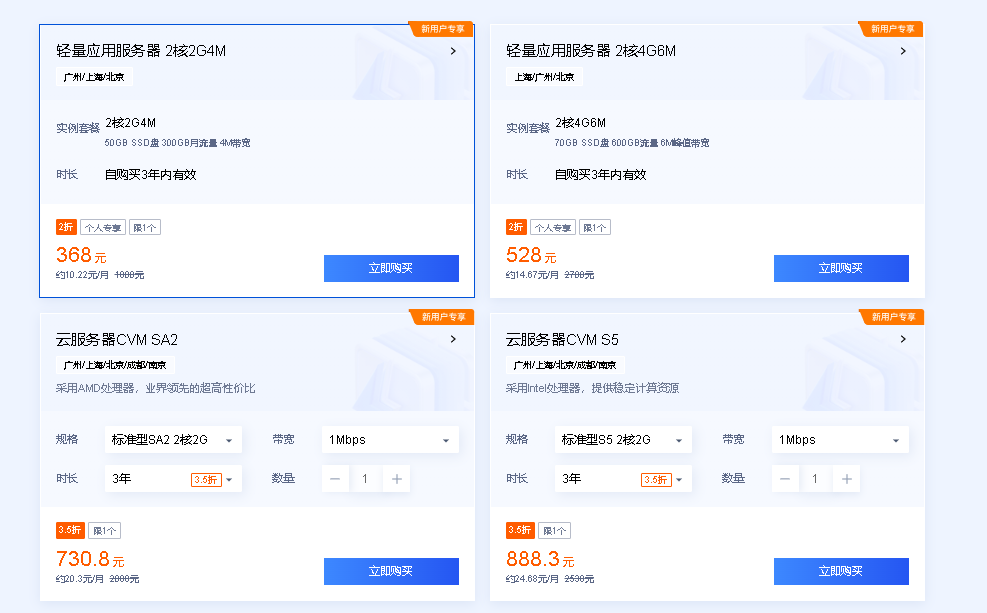Open the 云服务器CVM S5 card arrow
The image size is (987, 613).
[903, 339]
